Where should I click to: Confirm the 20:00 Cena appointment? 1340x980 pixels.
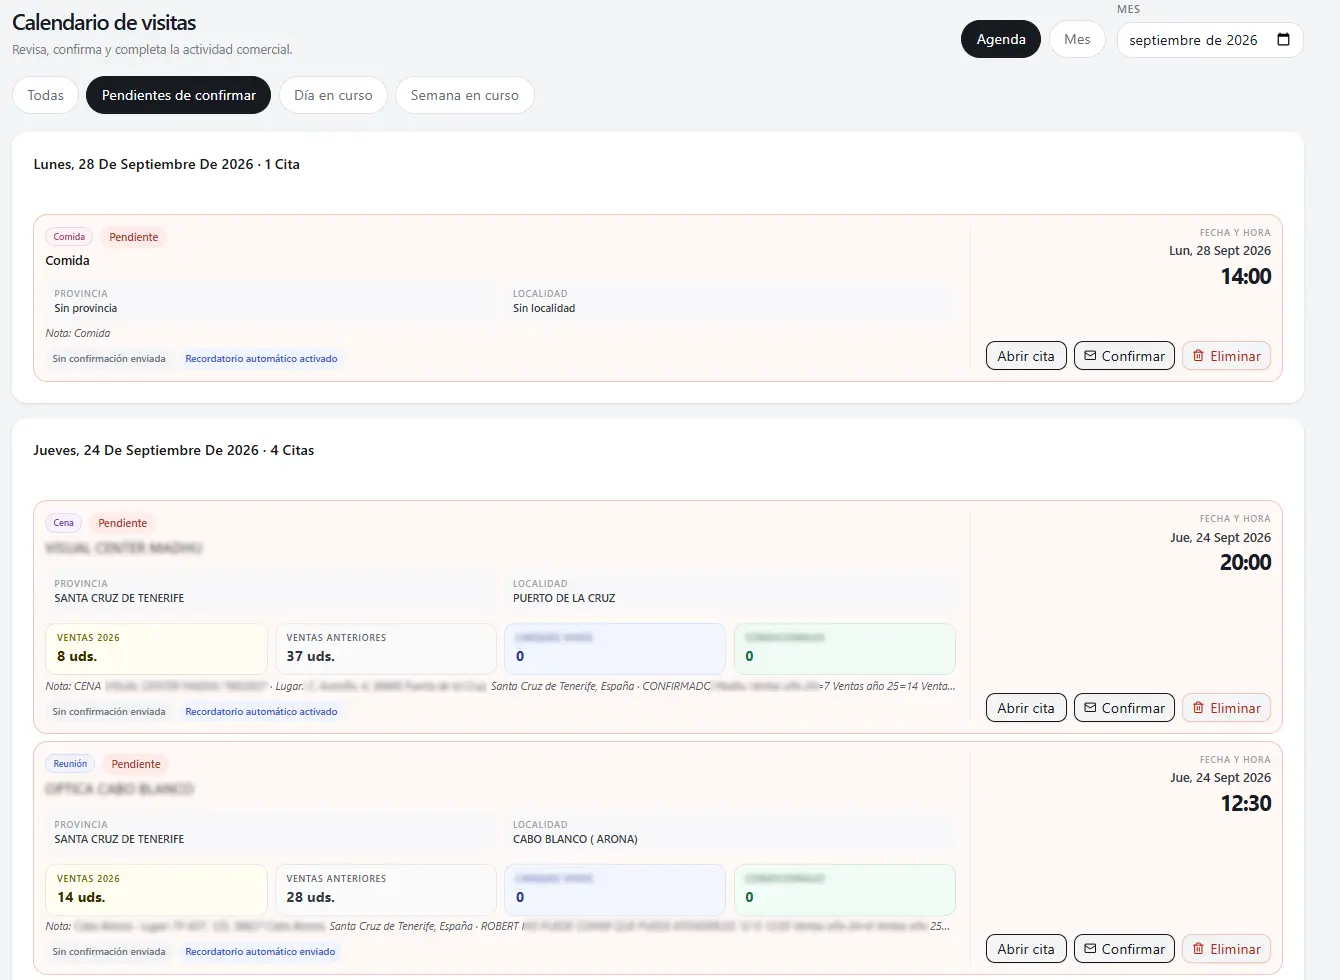[x=1124, y=708]
